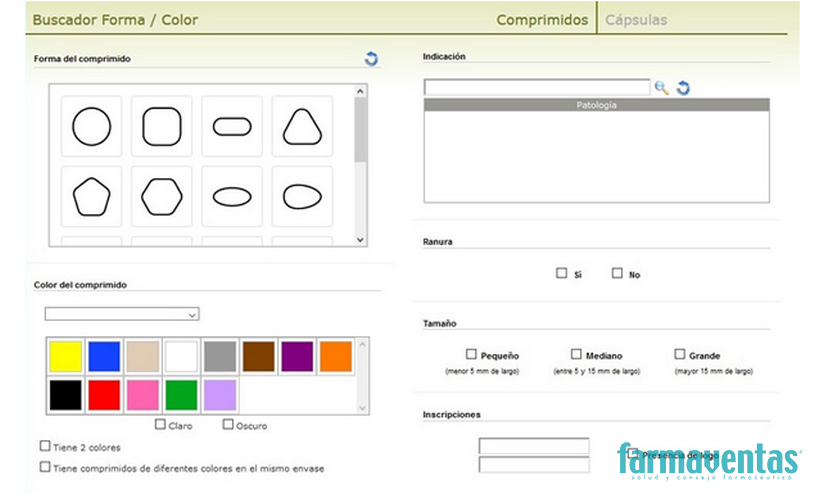Check Ranura No checkbox
Screen dimensions: 824x495
pyautogui.click(x=617, y=273)
